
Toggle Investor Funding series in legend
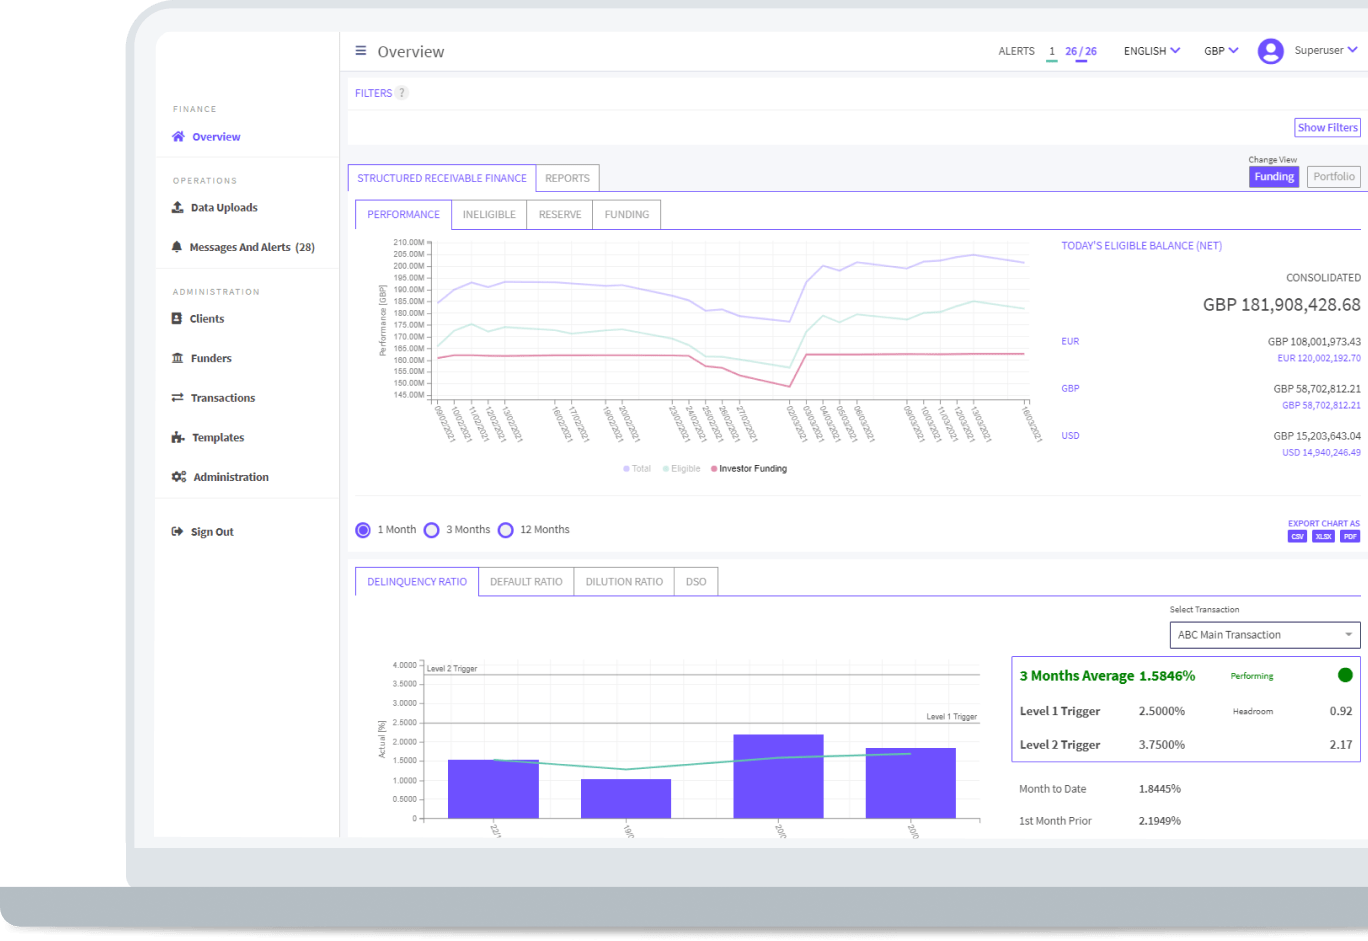pyautogui.click(x=749, y=469)
